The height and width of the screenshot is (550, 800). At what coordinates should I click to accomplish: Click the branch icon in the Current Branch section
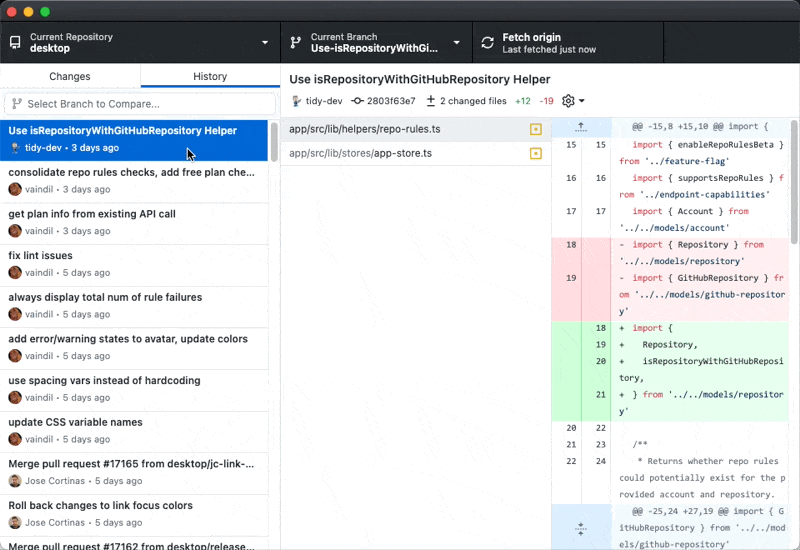click(x=295, y=42)
